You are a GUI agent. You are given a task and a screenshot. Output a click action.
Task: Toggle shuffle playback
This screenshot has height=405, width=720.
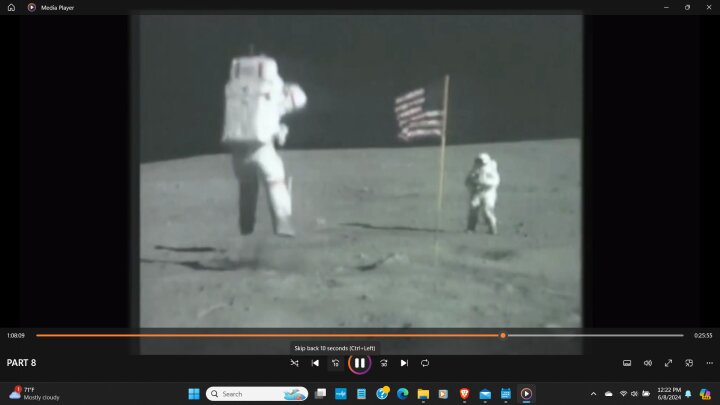click(294, 363)
